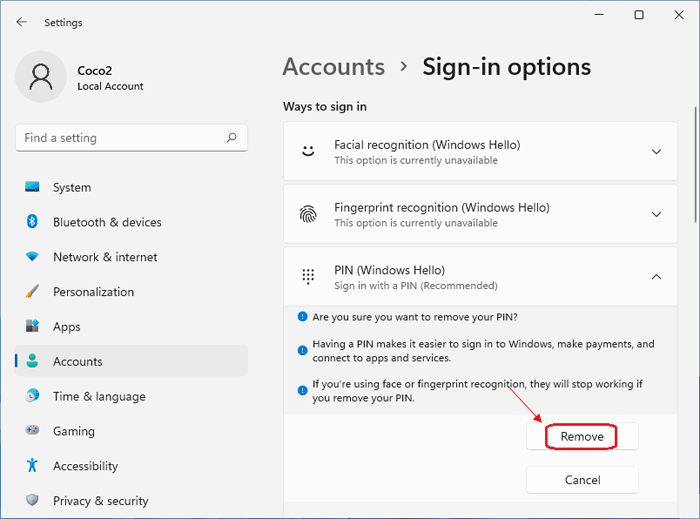The width and height of the screenshot is (700, 519).
Task: Click Facial recognition (Windows Hello) title
Action: click(x=427, y=145)
